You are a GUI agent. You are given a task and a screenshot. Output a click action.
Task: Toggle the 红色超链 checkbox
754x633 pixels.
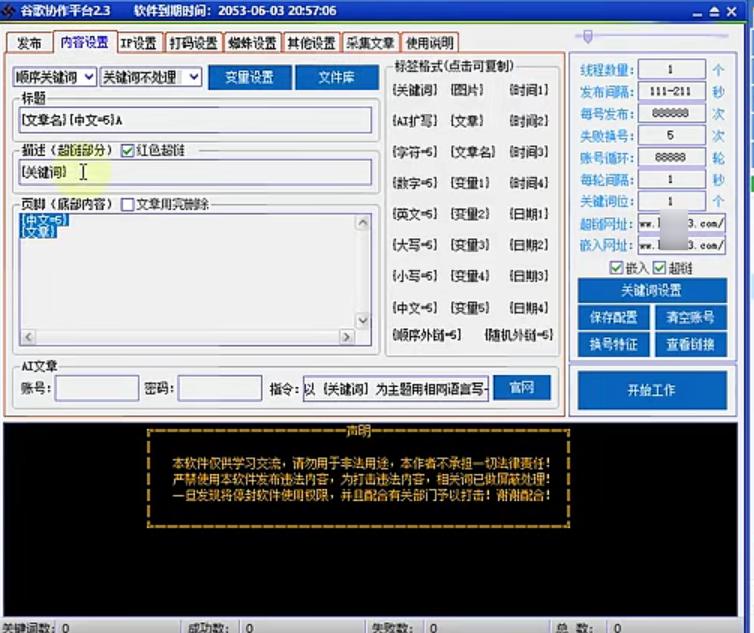[x=127, y=151]
